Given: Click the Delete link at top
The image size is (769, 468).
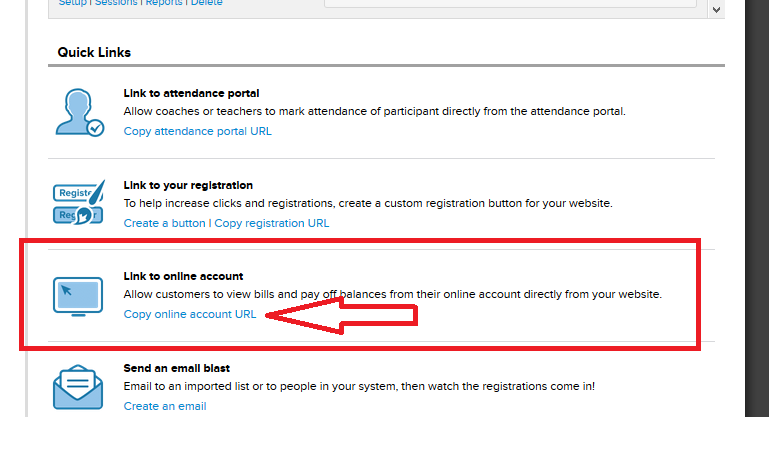Looking at the screenshot, I should pyautogui.click(x=206, y=3).
